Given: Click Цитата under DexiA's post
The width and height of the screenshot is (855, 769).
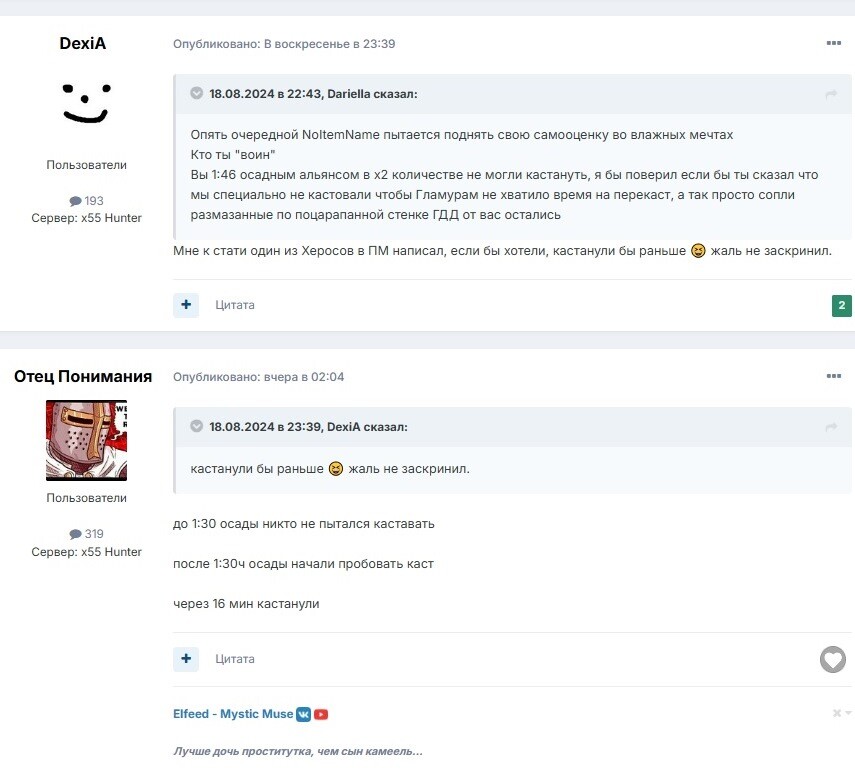Looking at the screenshot, I should [234, 305].
